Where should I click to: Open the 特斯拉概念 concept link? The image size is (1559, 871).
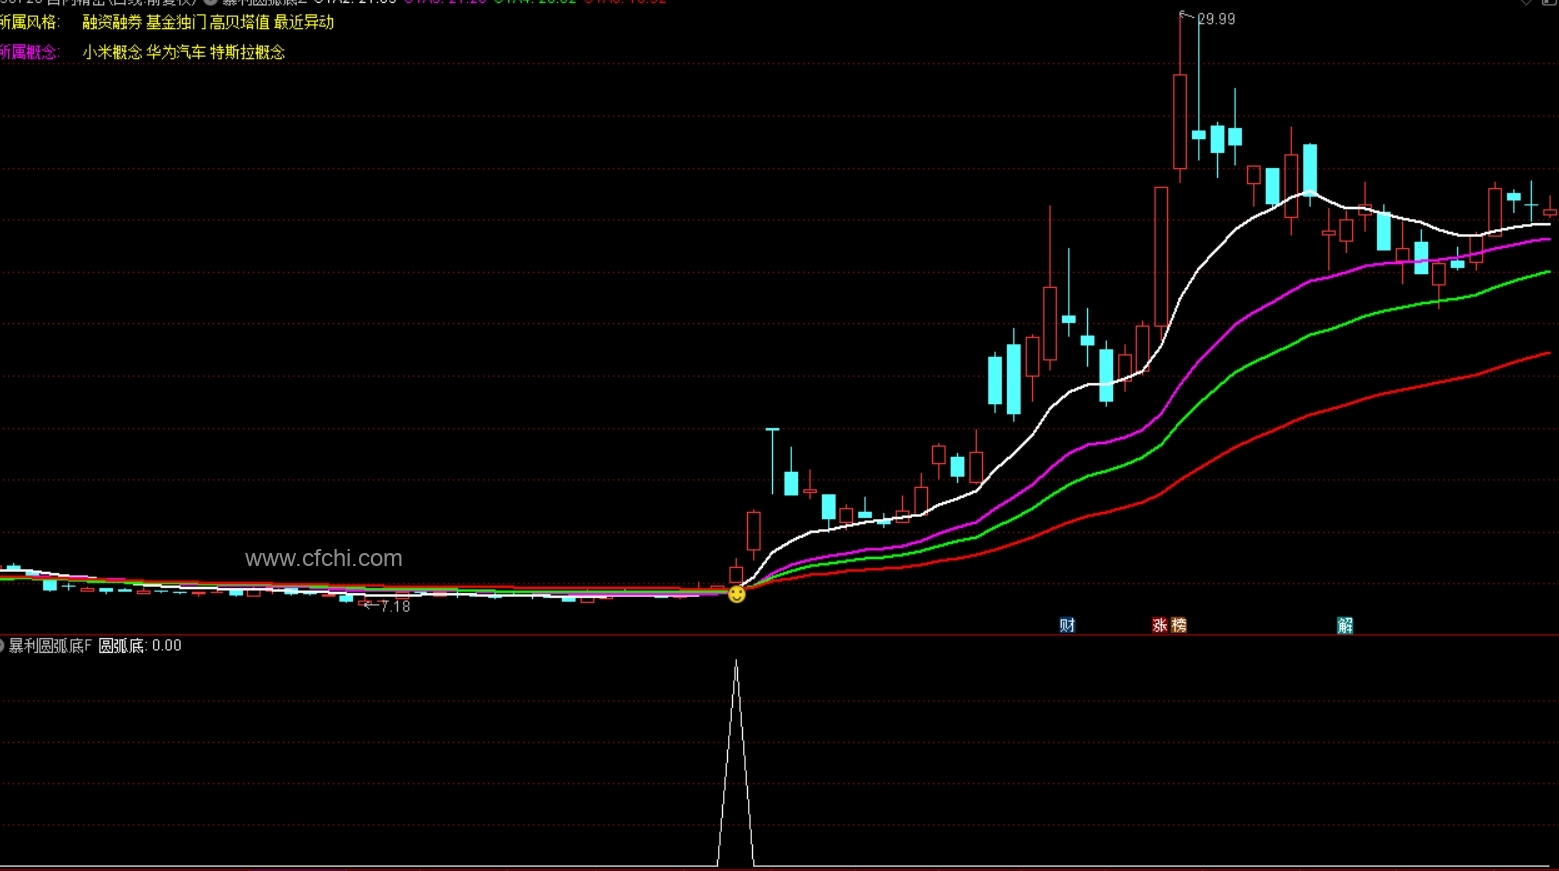[247, 52]
